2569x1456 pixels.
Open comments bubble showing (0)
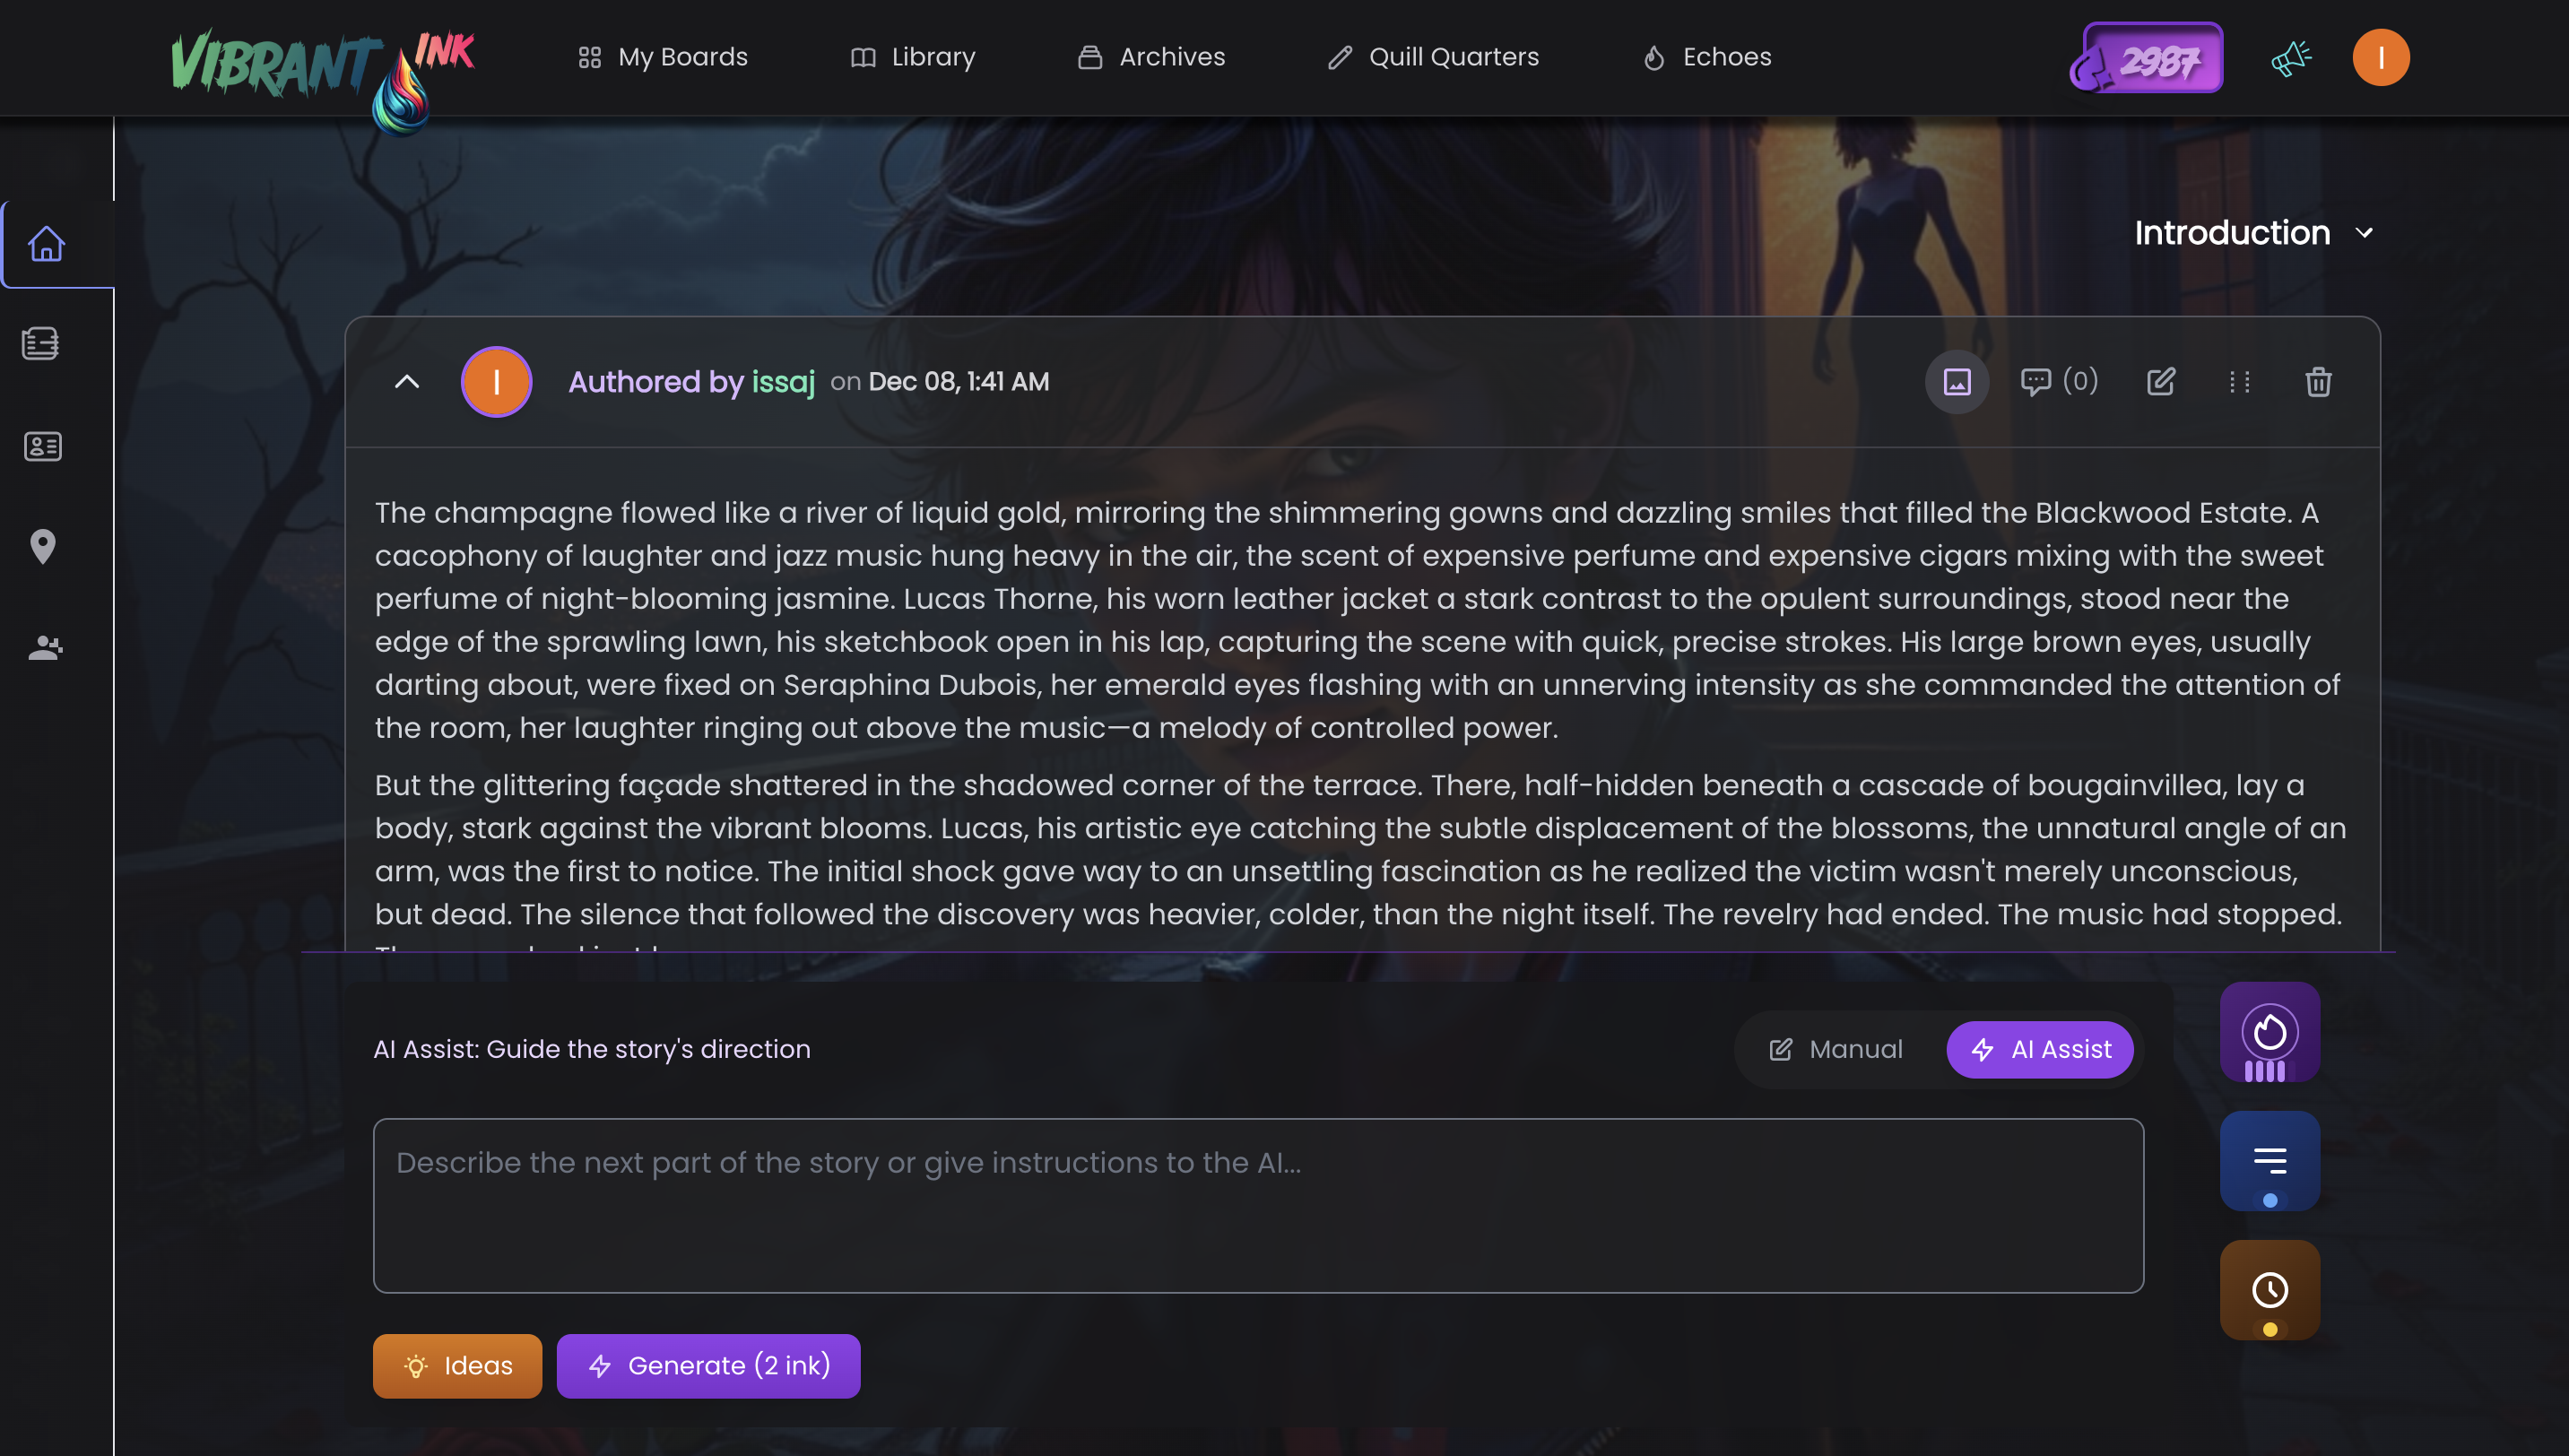point(2058,382)
